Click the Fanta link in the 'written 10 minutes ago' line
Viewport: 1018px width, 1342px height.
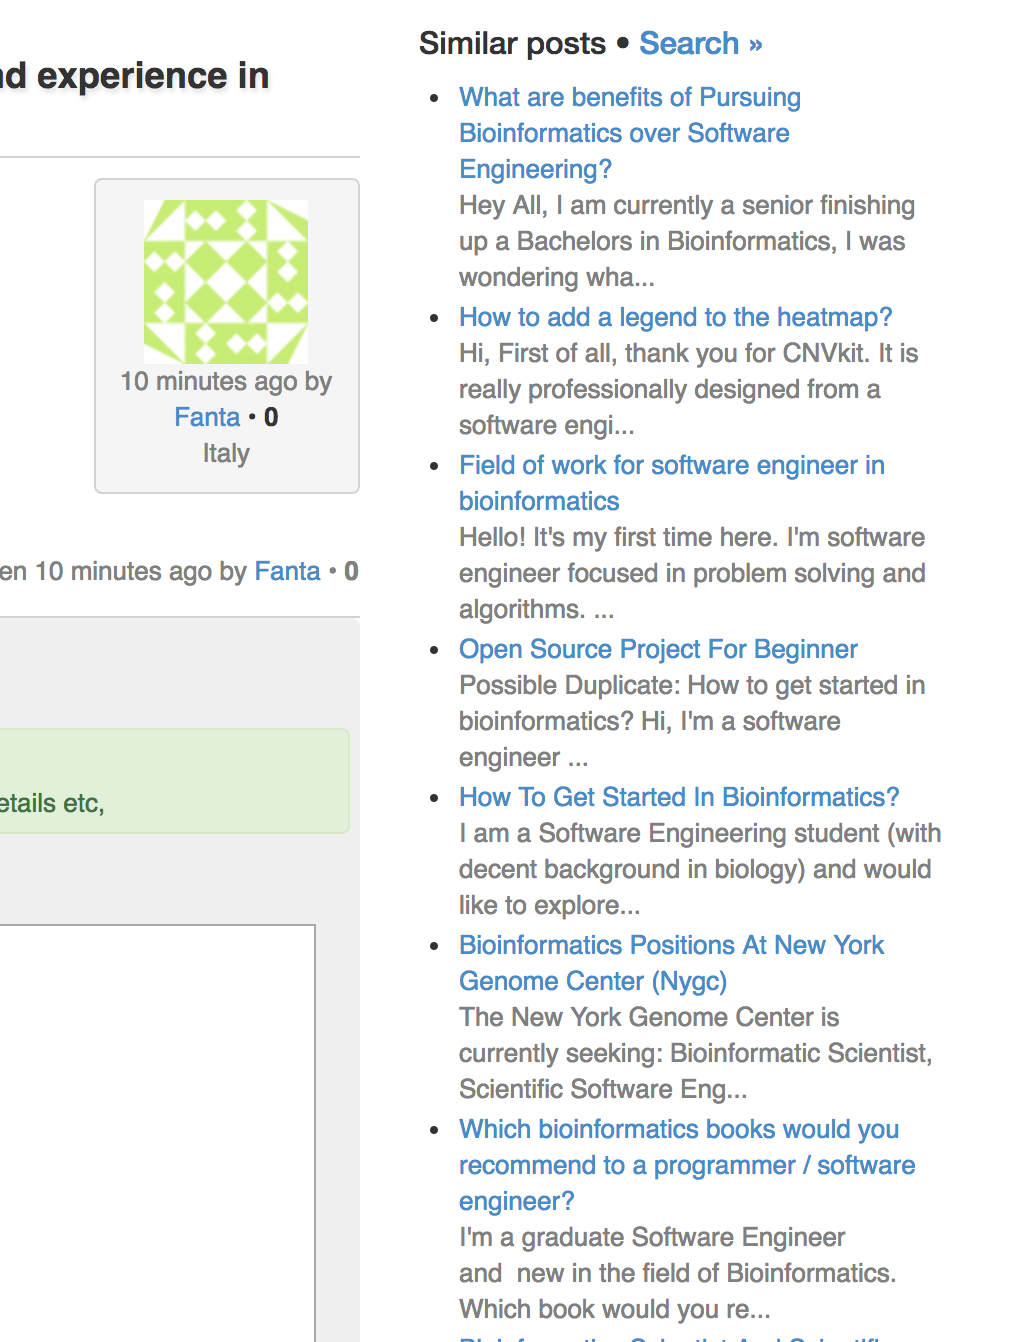tap(287, 571)
